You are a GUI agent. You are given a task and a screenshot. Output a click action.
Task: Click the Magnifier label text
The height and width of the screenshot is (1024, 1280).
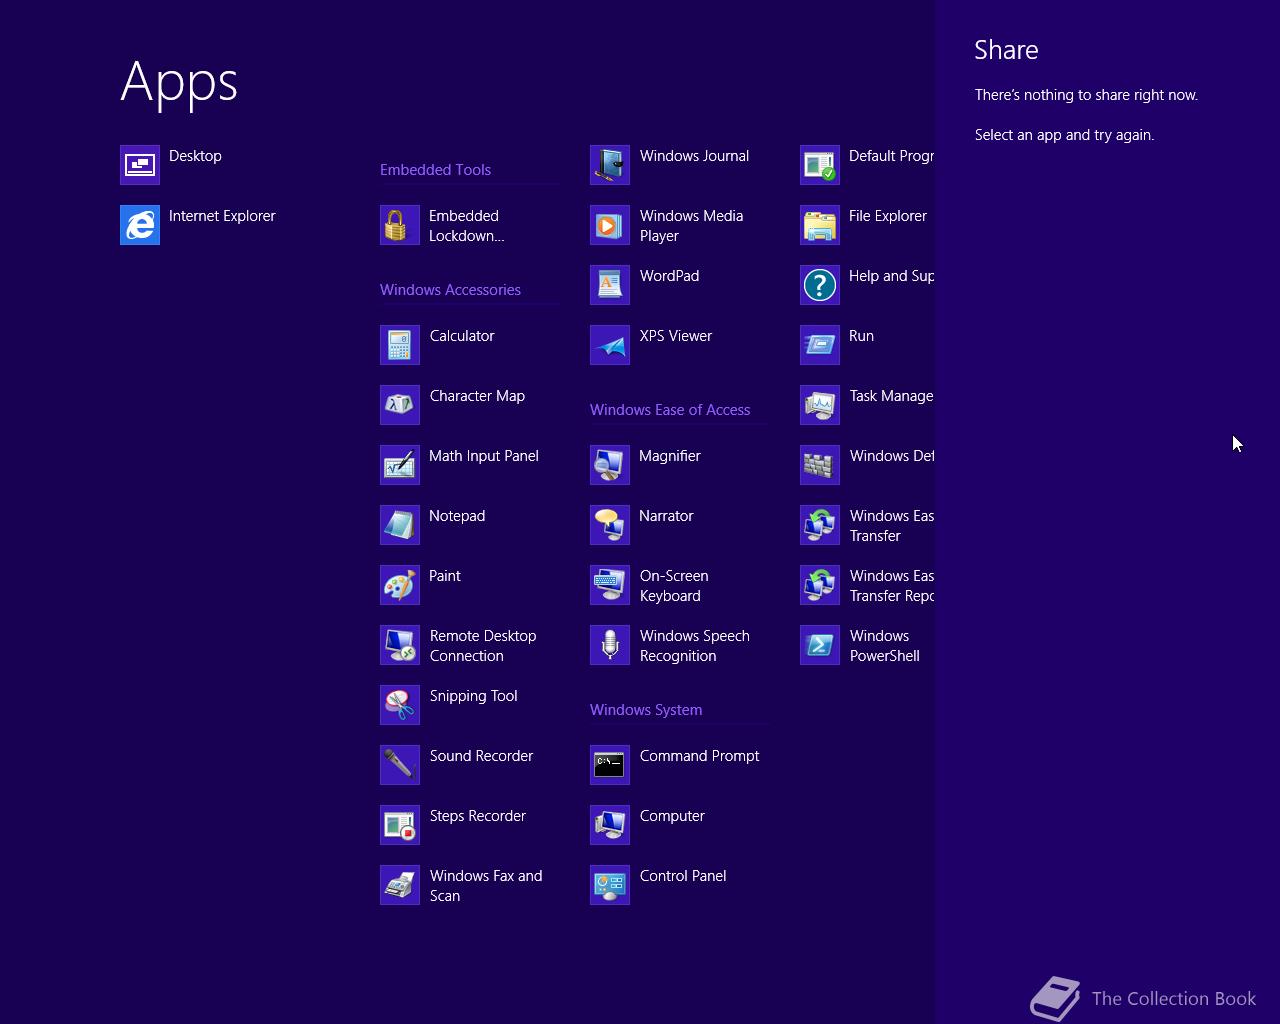[670, 456]
